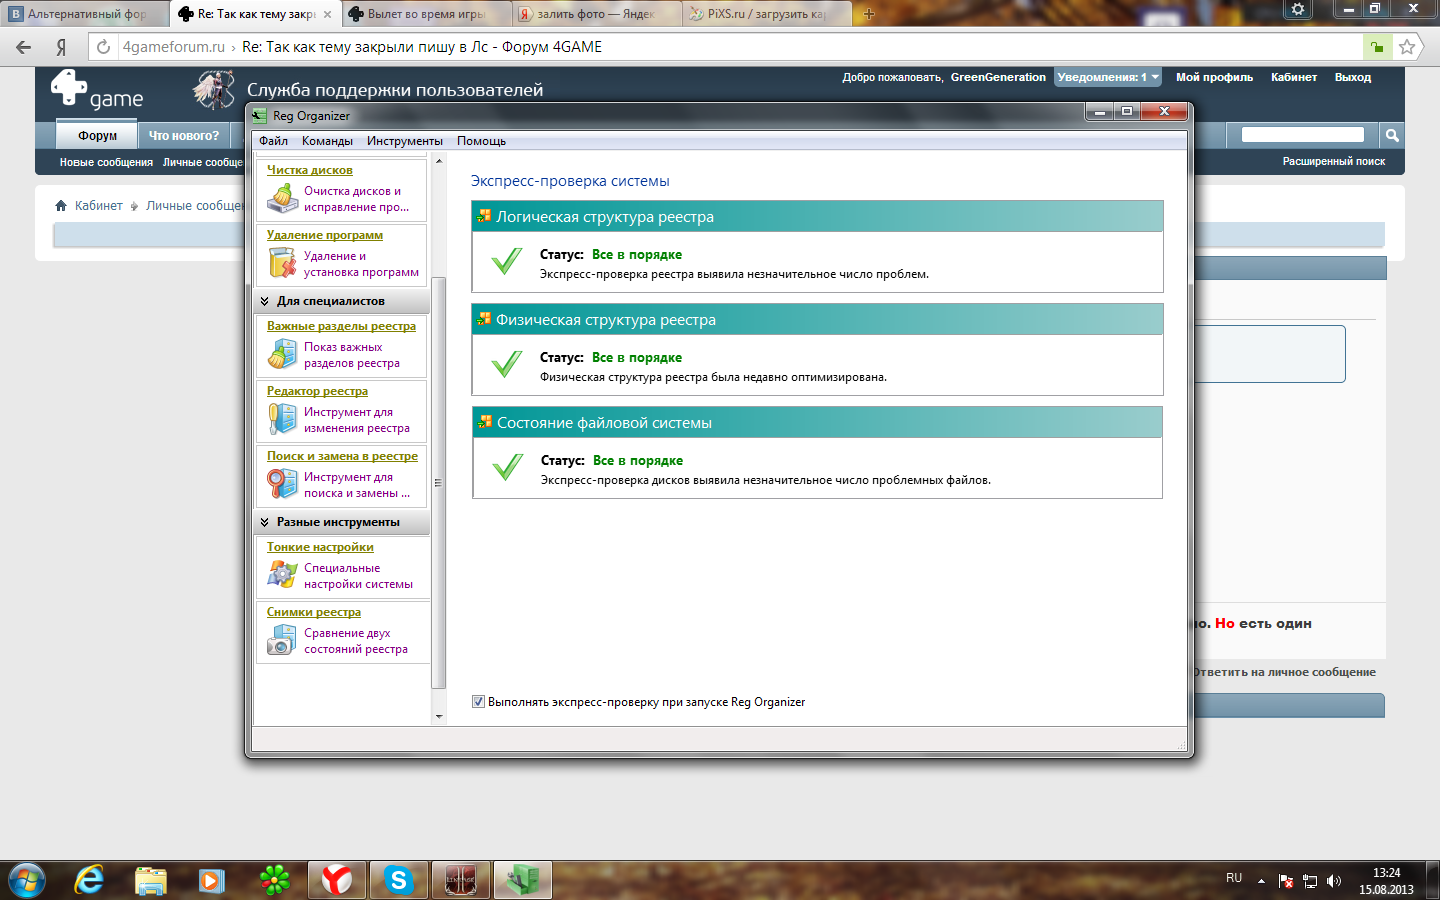Open the Windows Start menu
Screen dimensions: 1440x900
(27, 880)
